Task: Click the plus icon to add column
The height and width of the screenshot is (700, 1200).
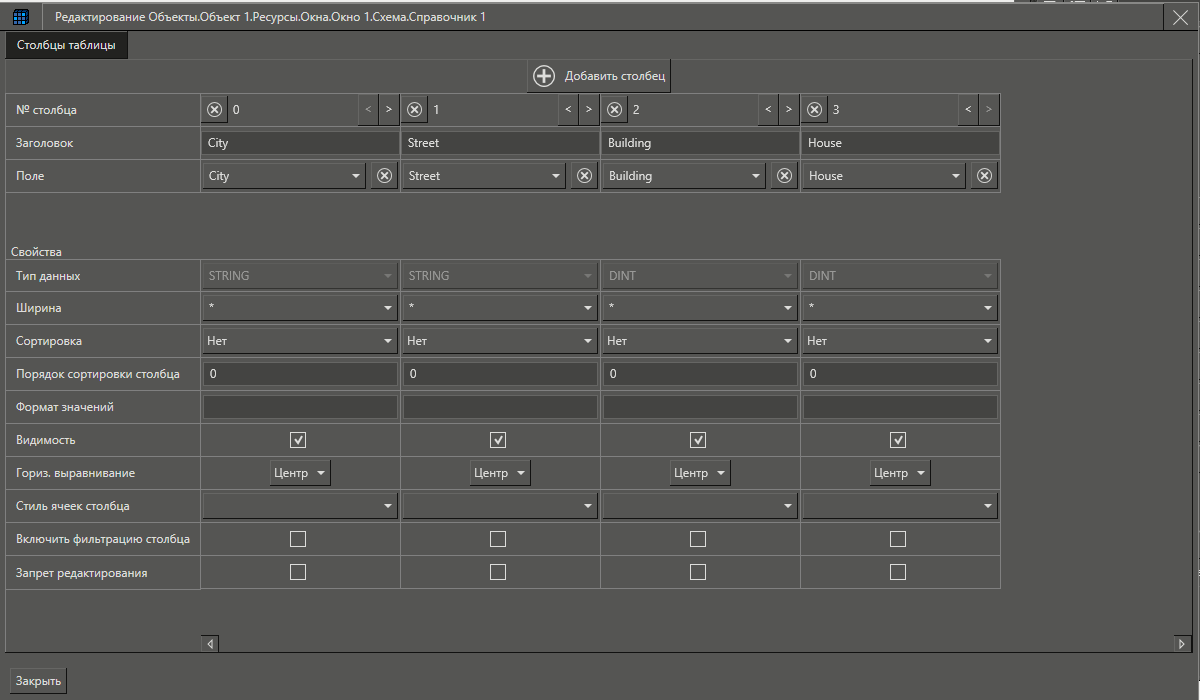Action: click(544, 76)
